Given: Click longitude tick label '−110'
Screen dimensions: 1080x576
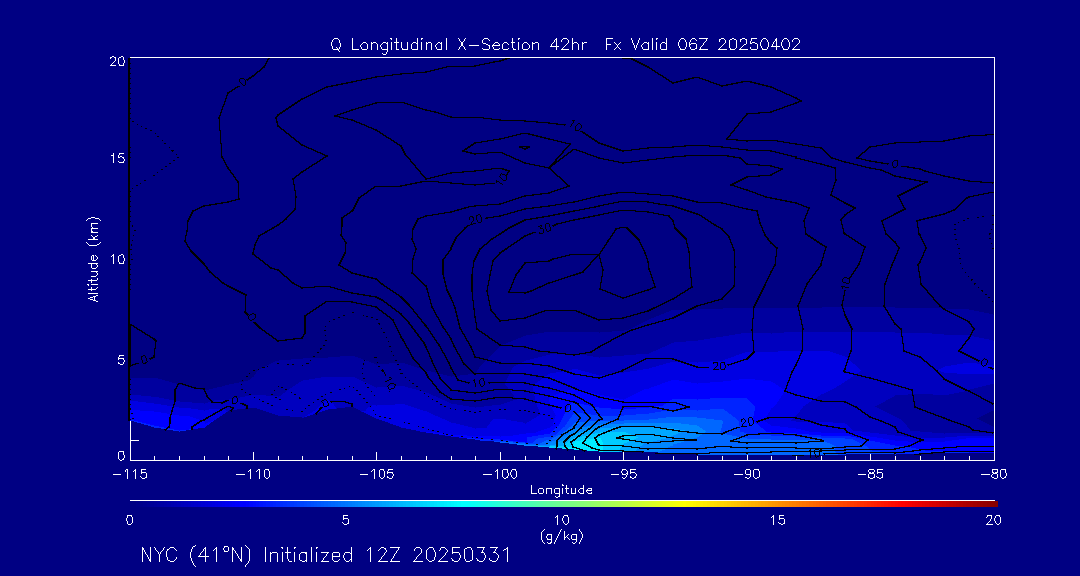Looking at the screenshot, I should [253, 474].
